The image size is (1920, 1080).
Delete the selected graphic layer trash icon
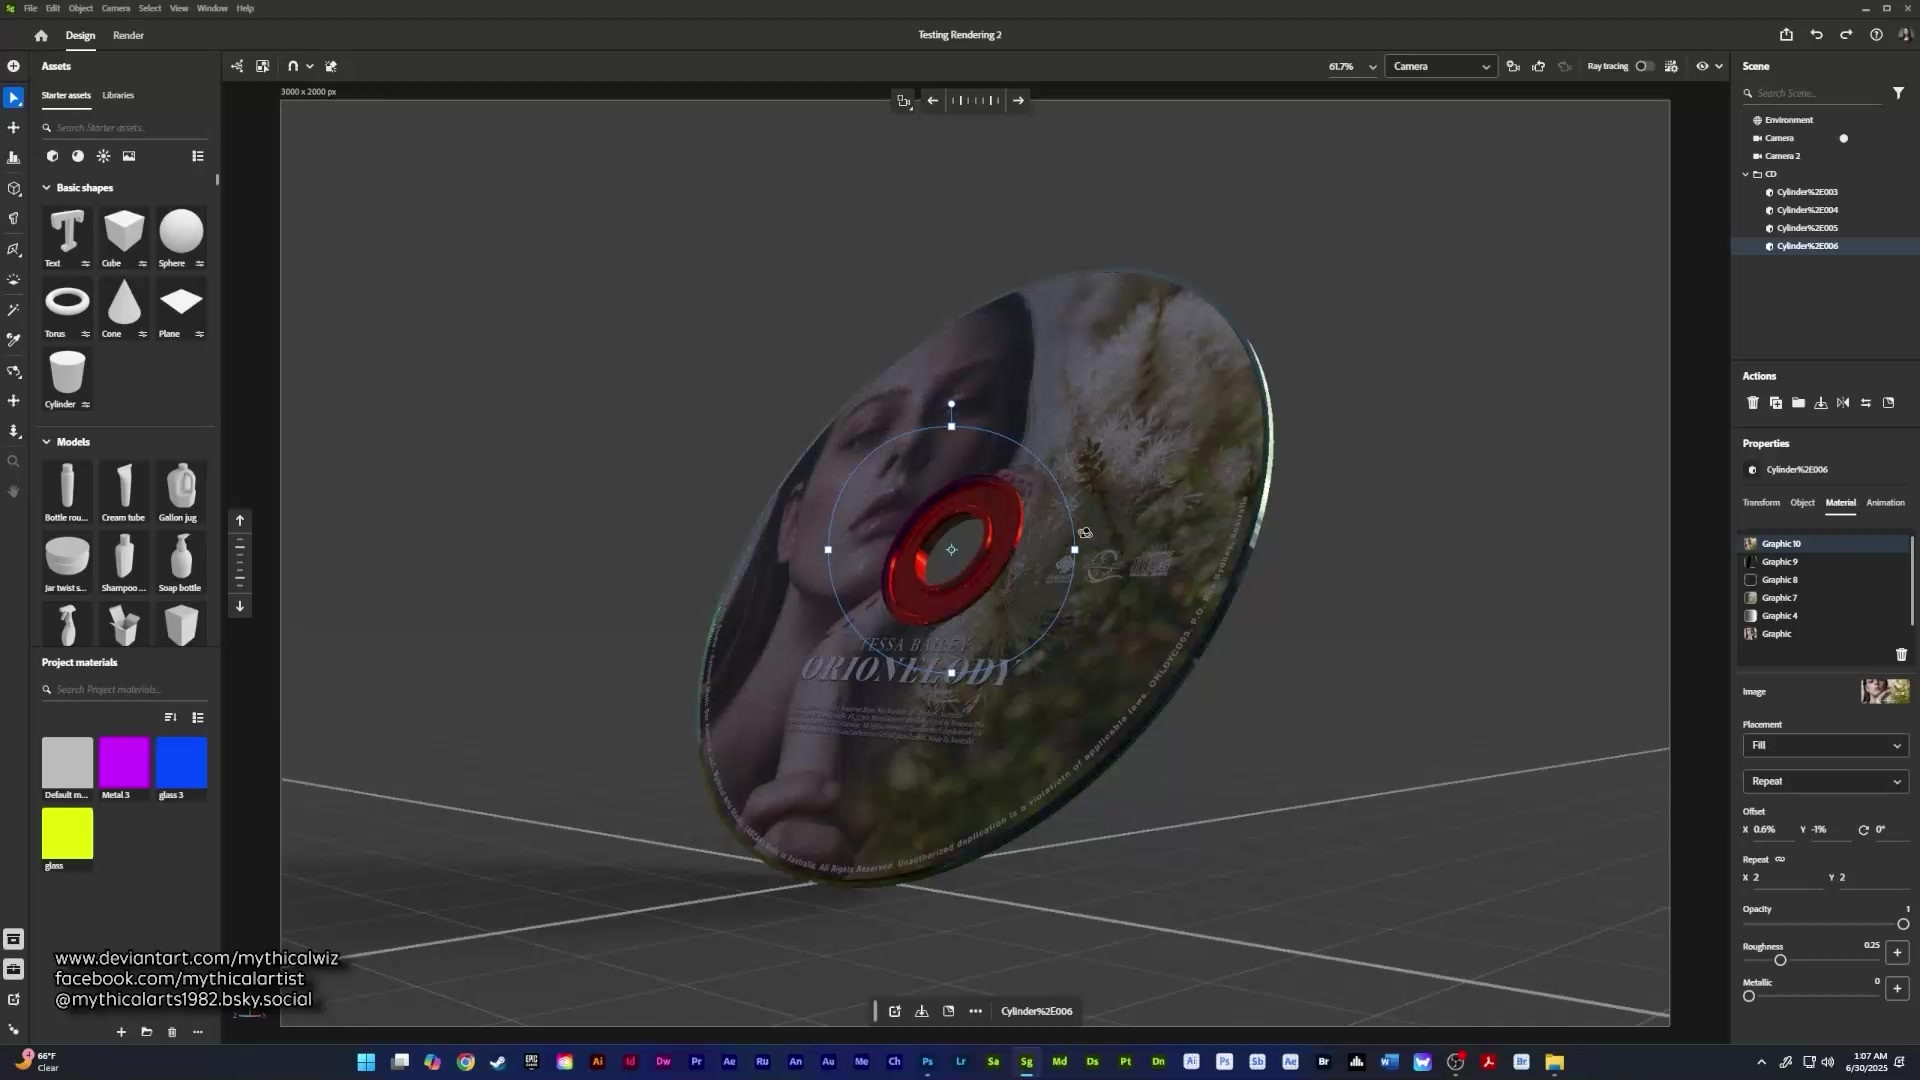coord(1901,655)
